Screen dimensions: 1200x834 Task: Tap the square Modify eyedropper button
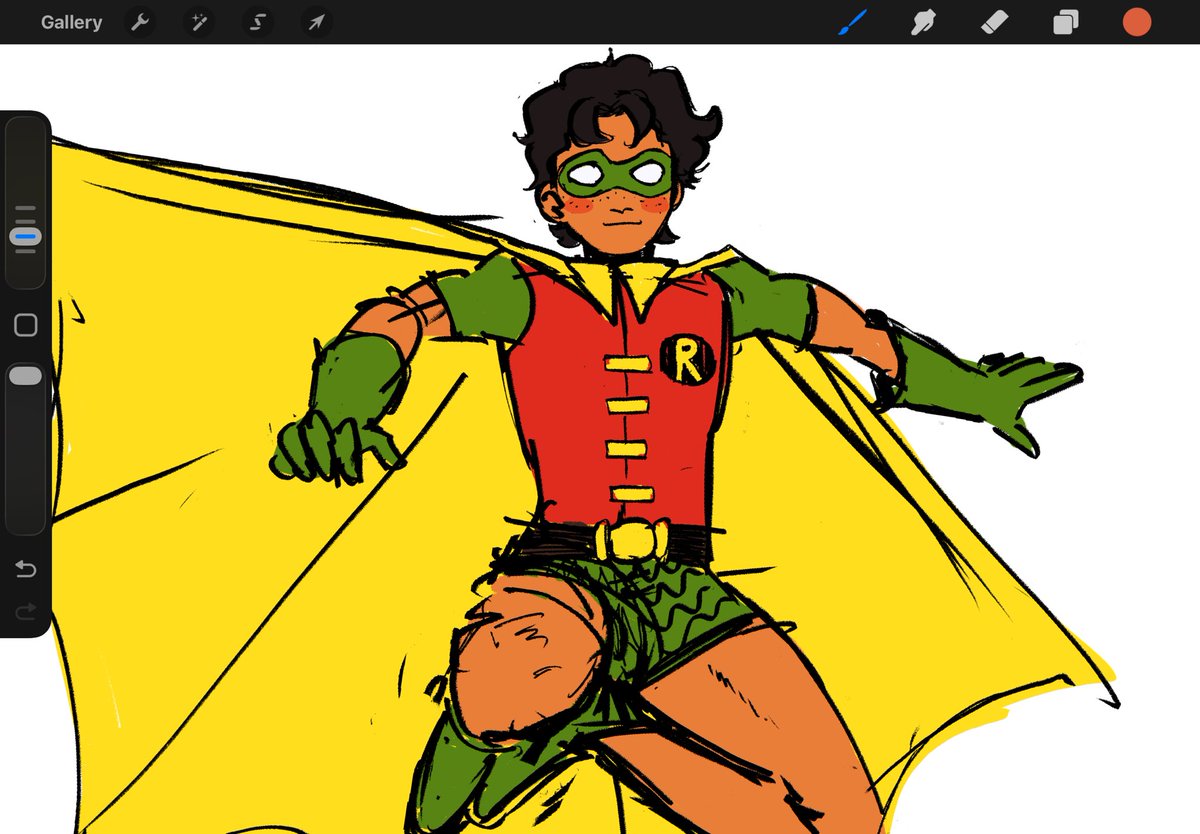(26, 325)
